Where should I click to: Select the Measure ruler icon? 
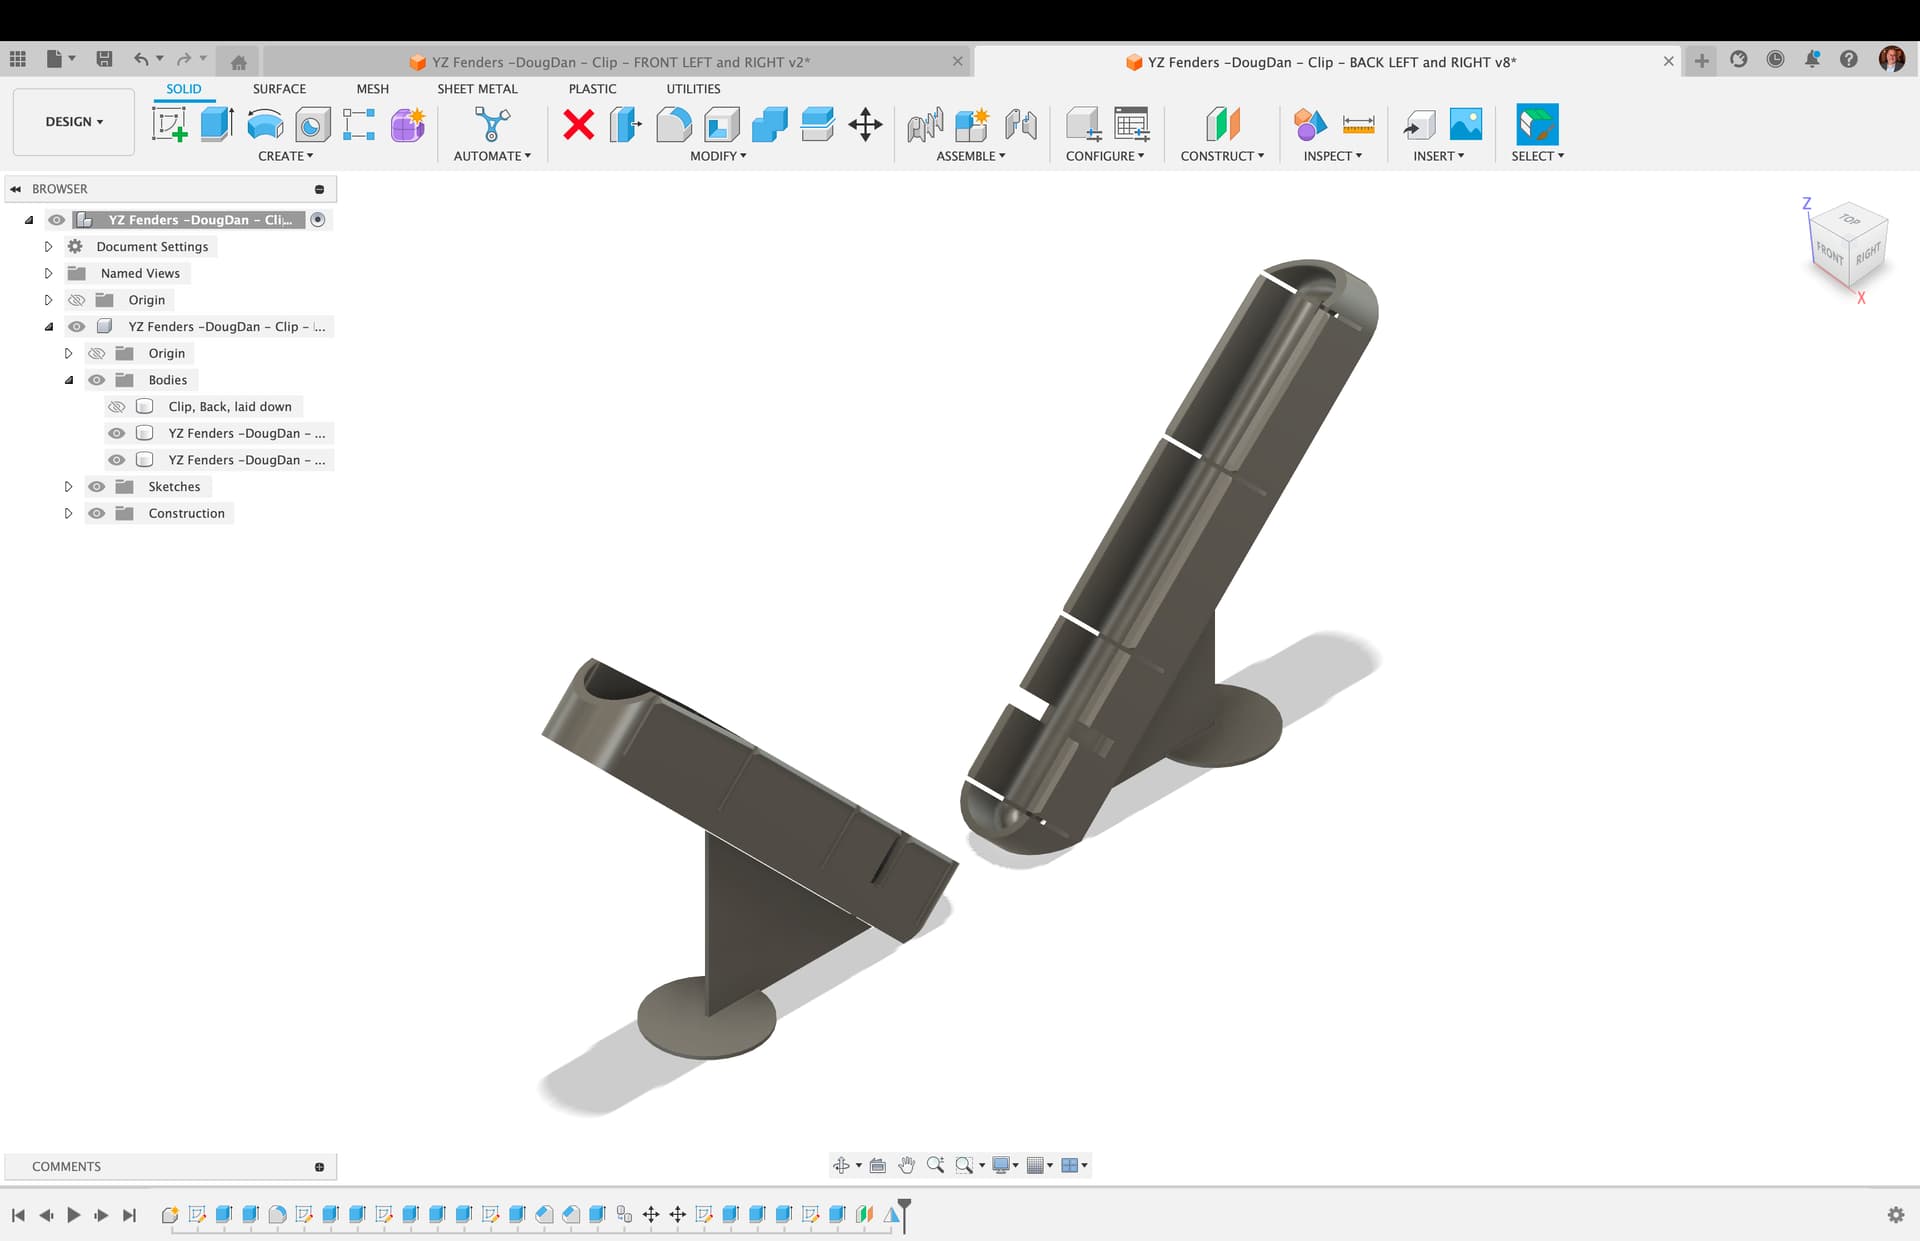coord(1358,125)
